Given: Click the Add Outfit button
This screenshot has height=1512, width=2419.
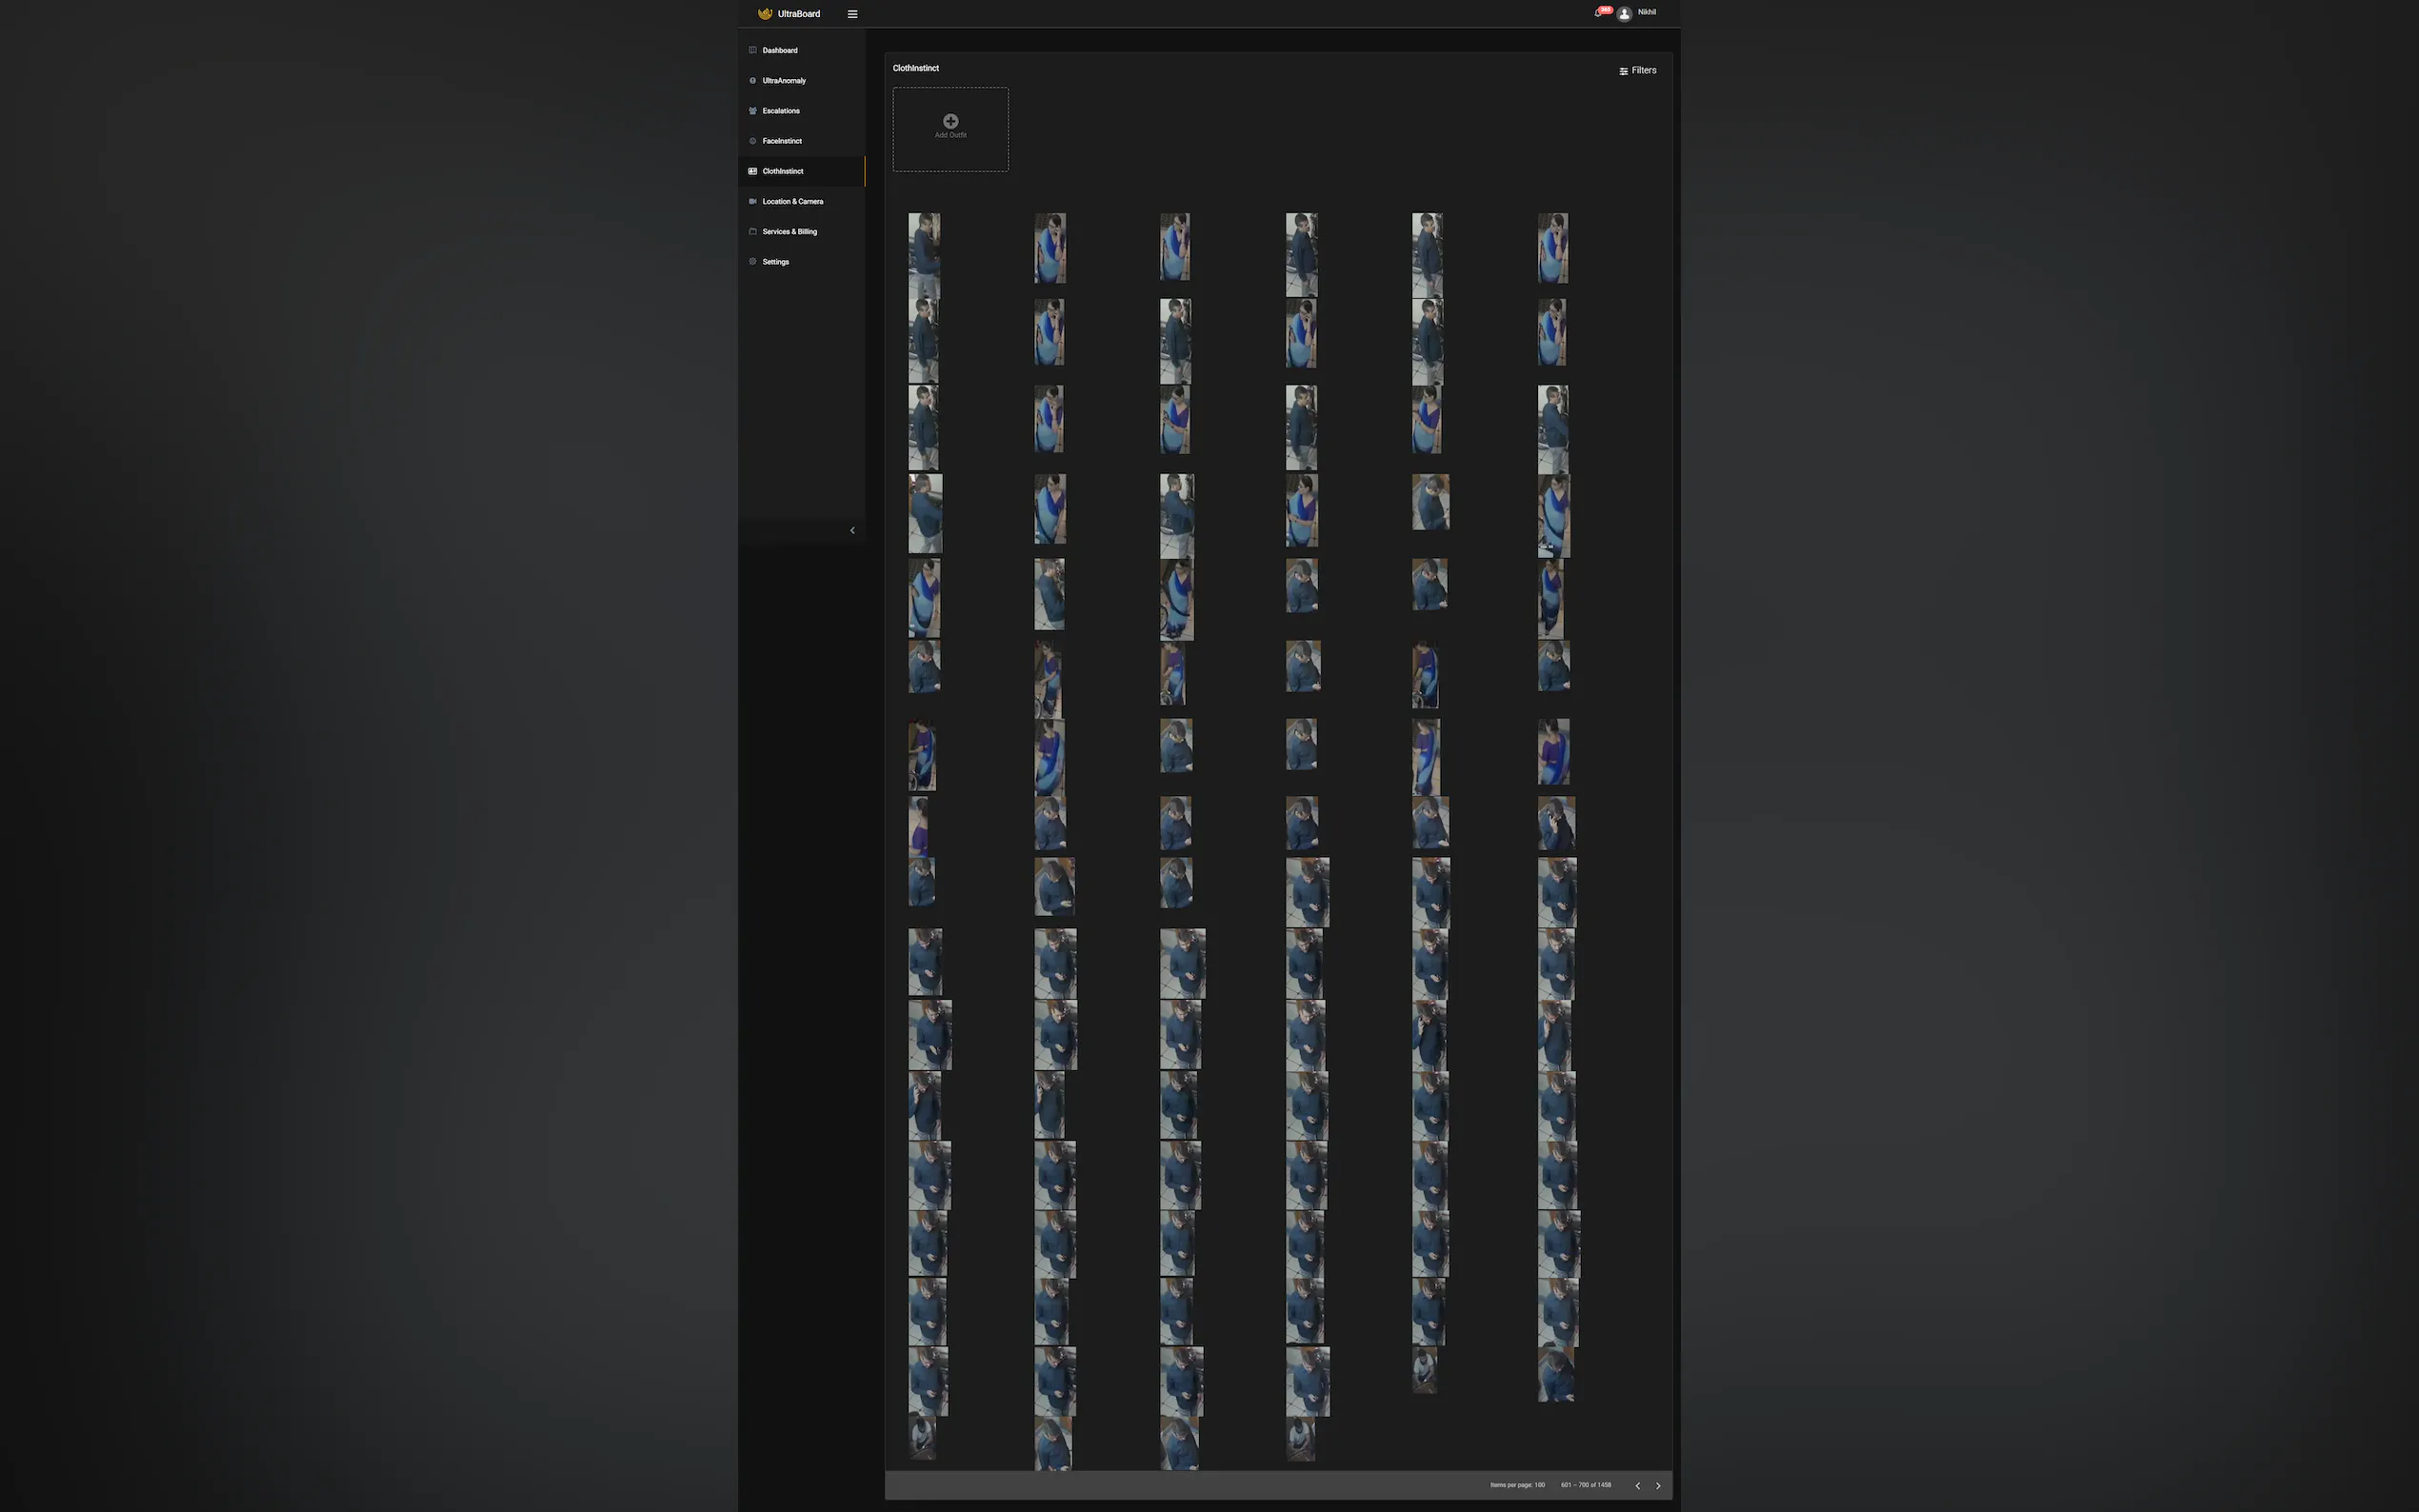Looking at the screenshot, I should pyautogui.click(x=950, y=129).
